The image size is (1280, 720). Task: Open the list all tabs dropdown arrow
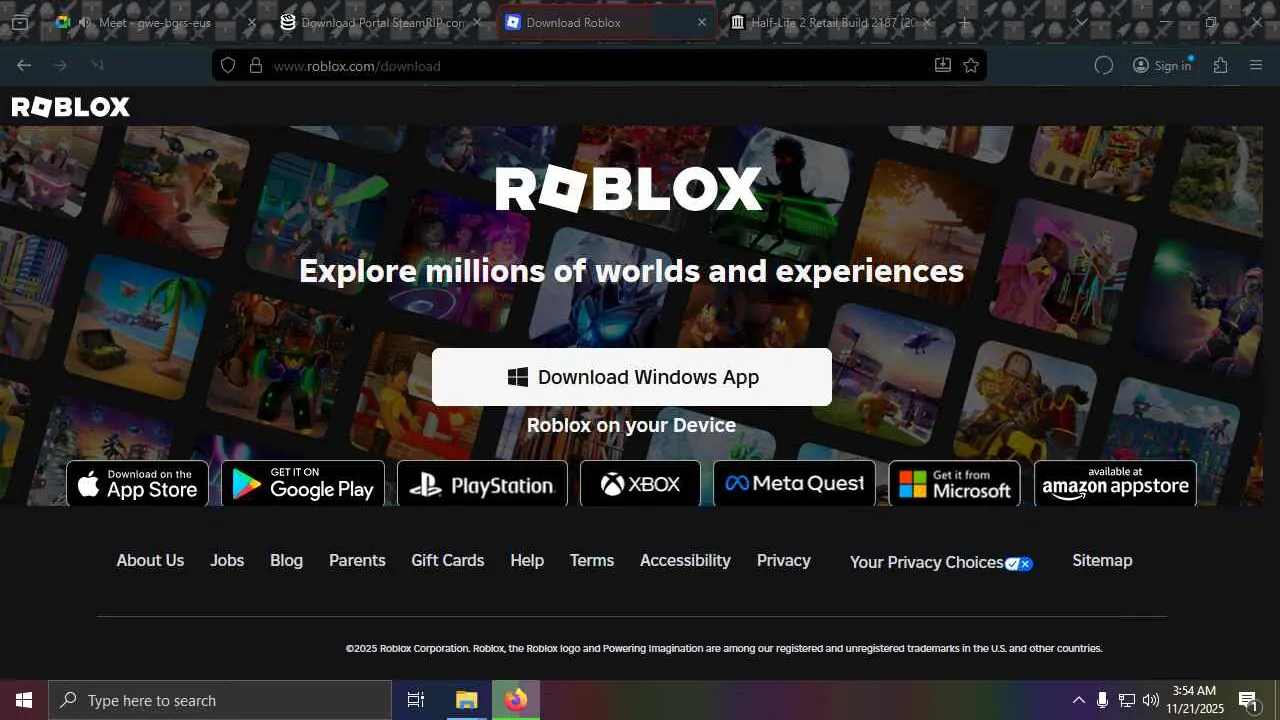pyautogui.click(x=1081, y=22)
